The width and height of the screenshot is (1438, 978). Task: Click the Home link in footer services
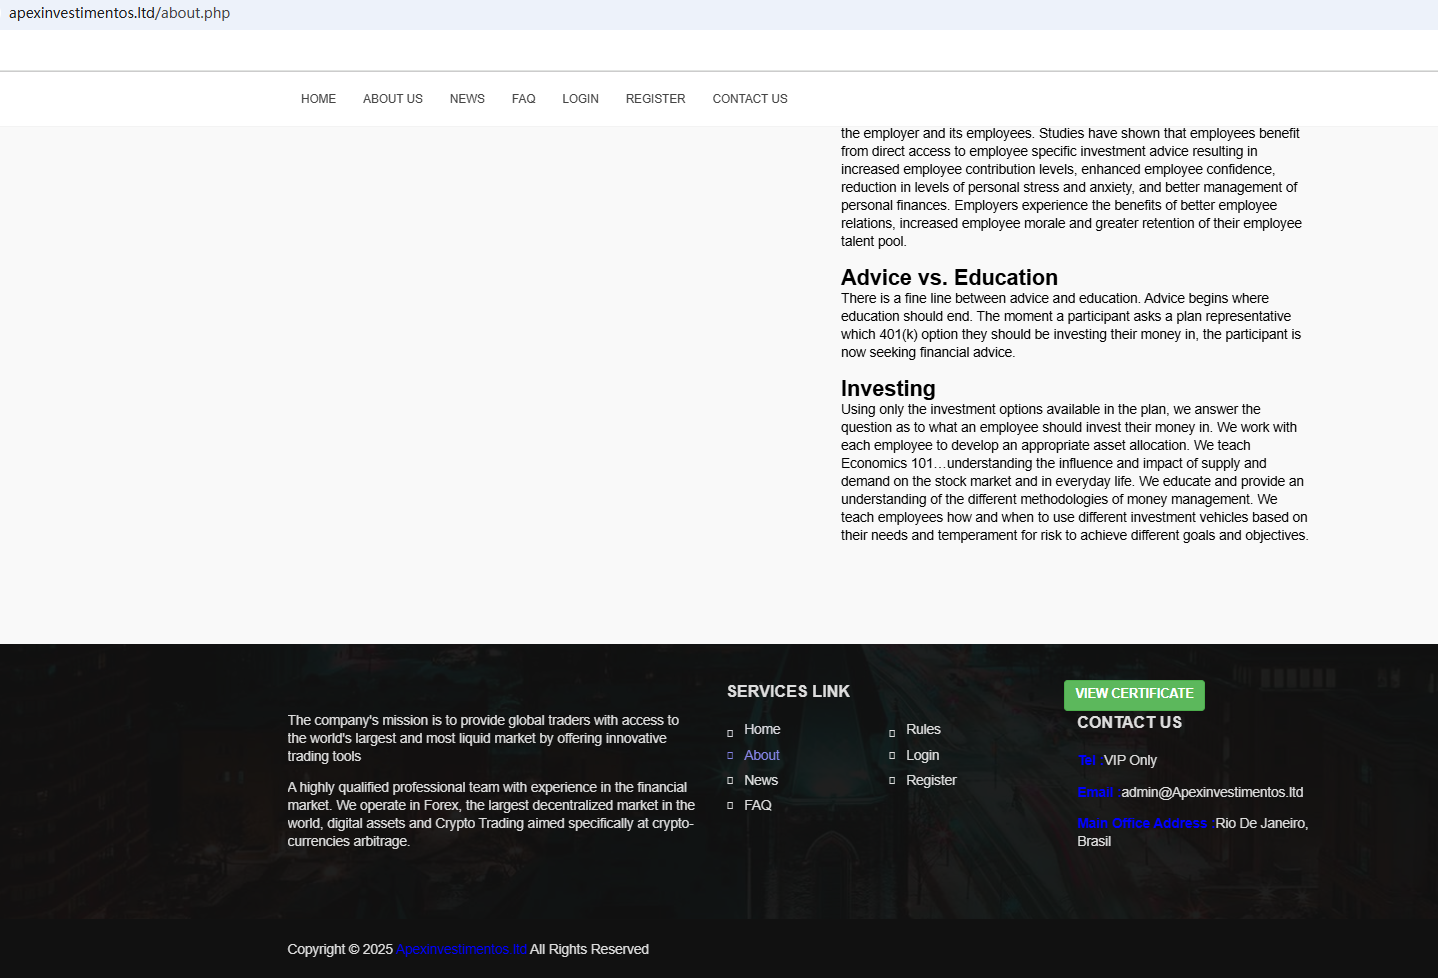(761, 730)
